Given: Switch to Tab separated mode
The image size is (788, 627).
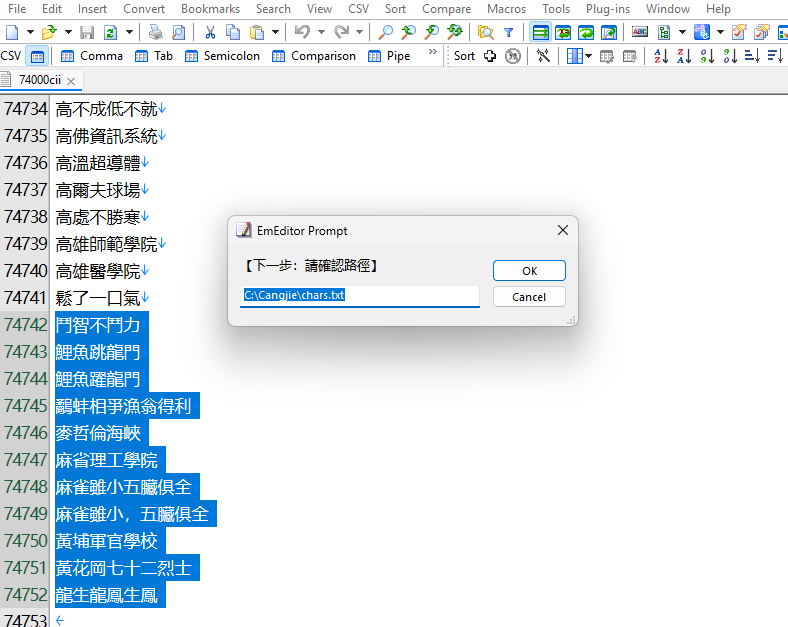Looking at the screenshot, I should pyautogui.click(x=154, y=56).
